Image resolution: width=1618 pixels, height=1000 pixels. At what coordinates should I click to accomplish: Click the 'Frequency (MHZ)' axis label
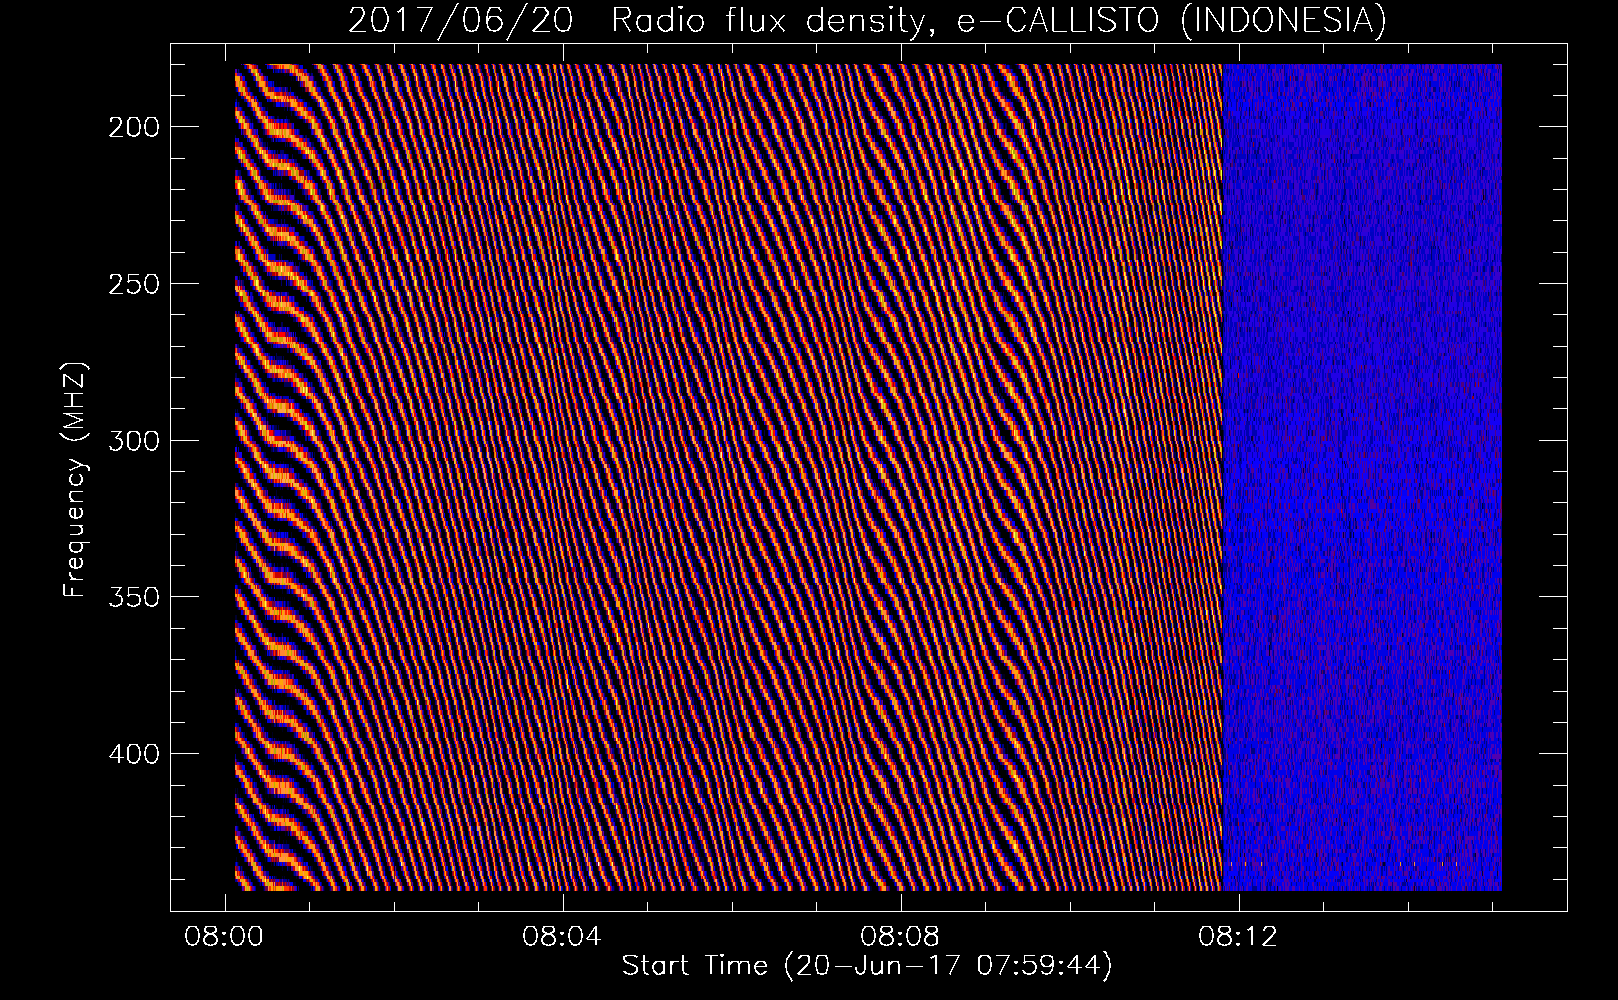pyautogui.click(x=76, y=480)
